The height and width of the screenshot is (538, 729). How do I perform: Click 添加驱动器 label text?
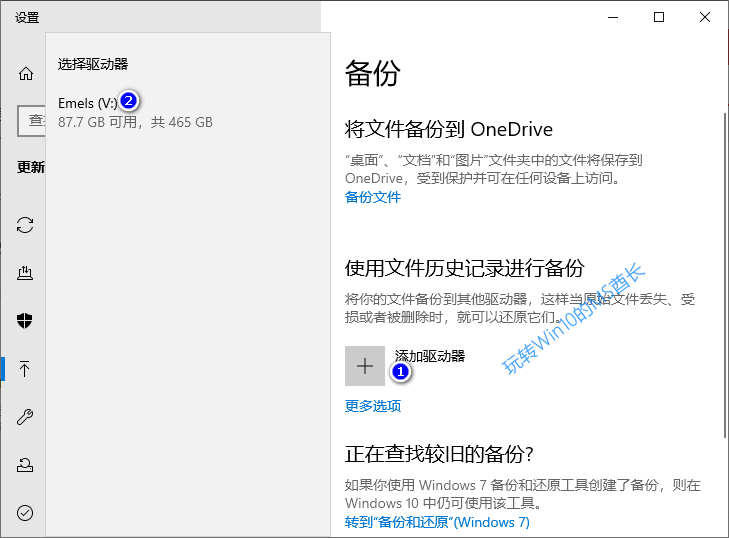430,356
